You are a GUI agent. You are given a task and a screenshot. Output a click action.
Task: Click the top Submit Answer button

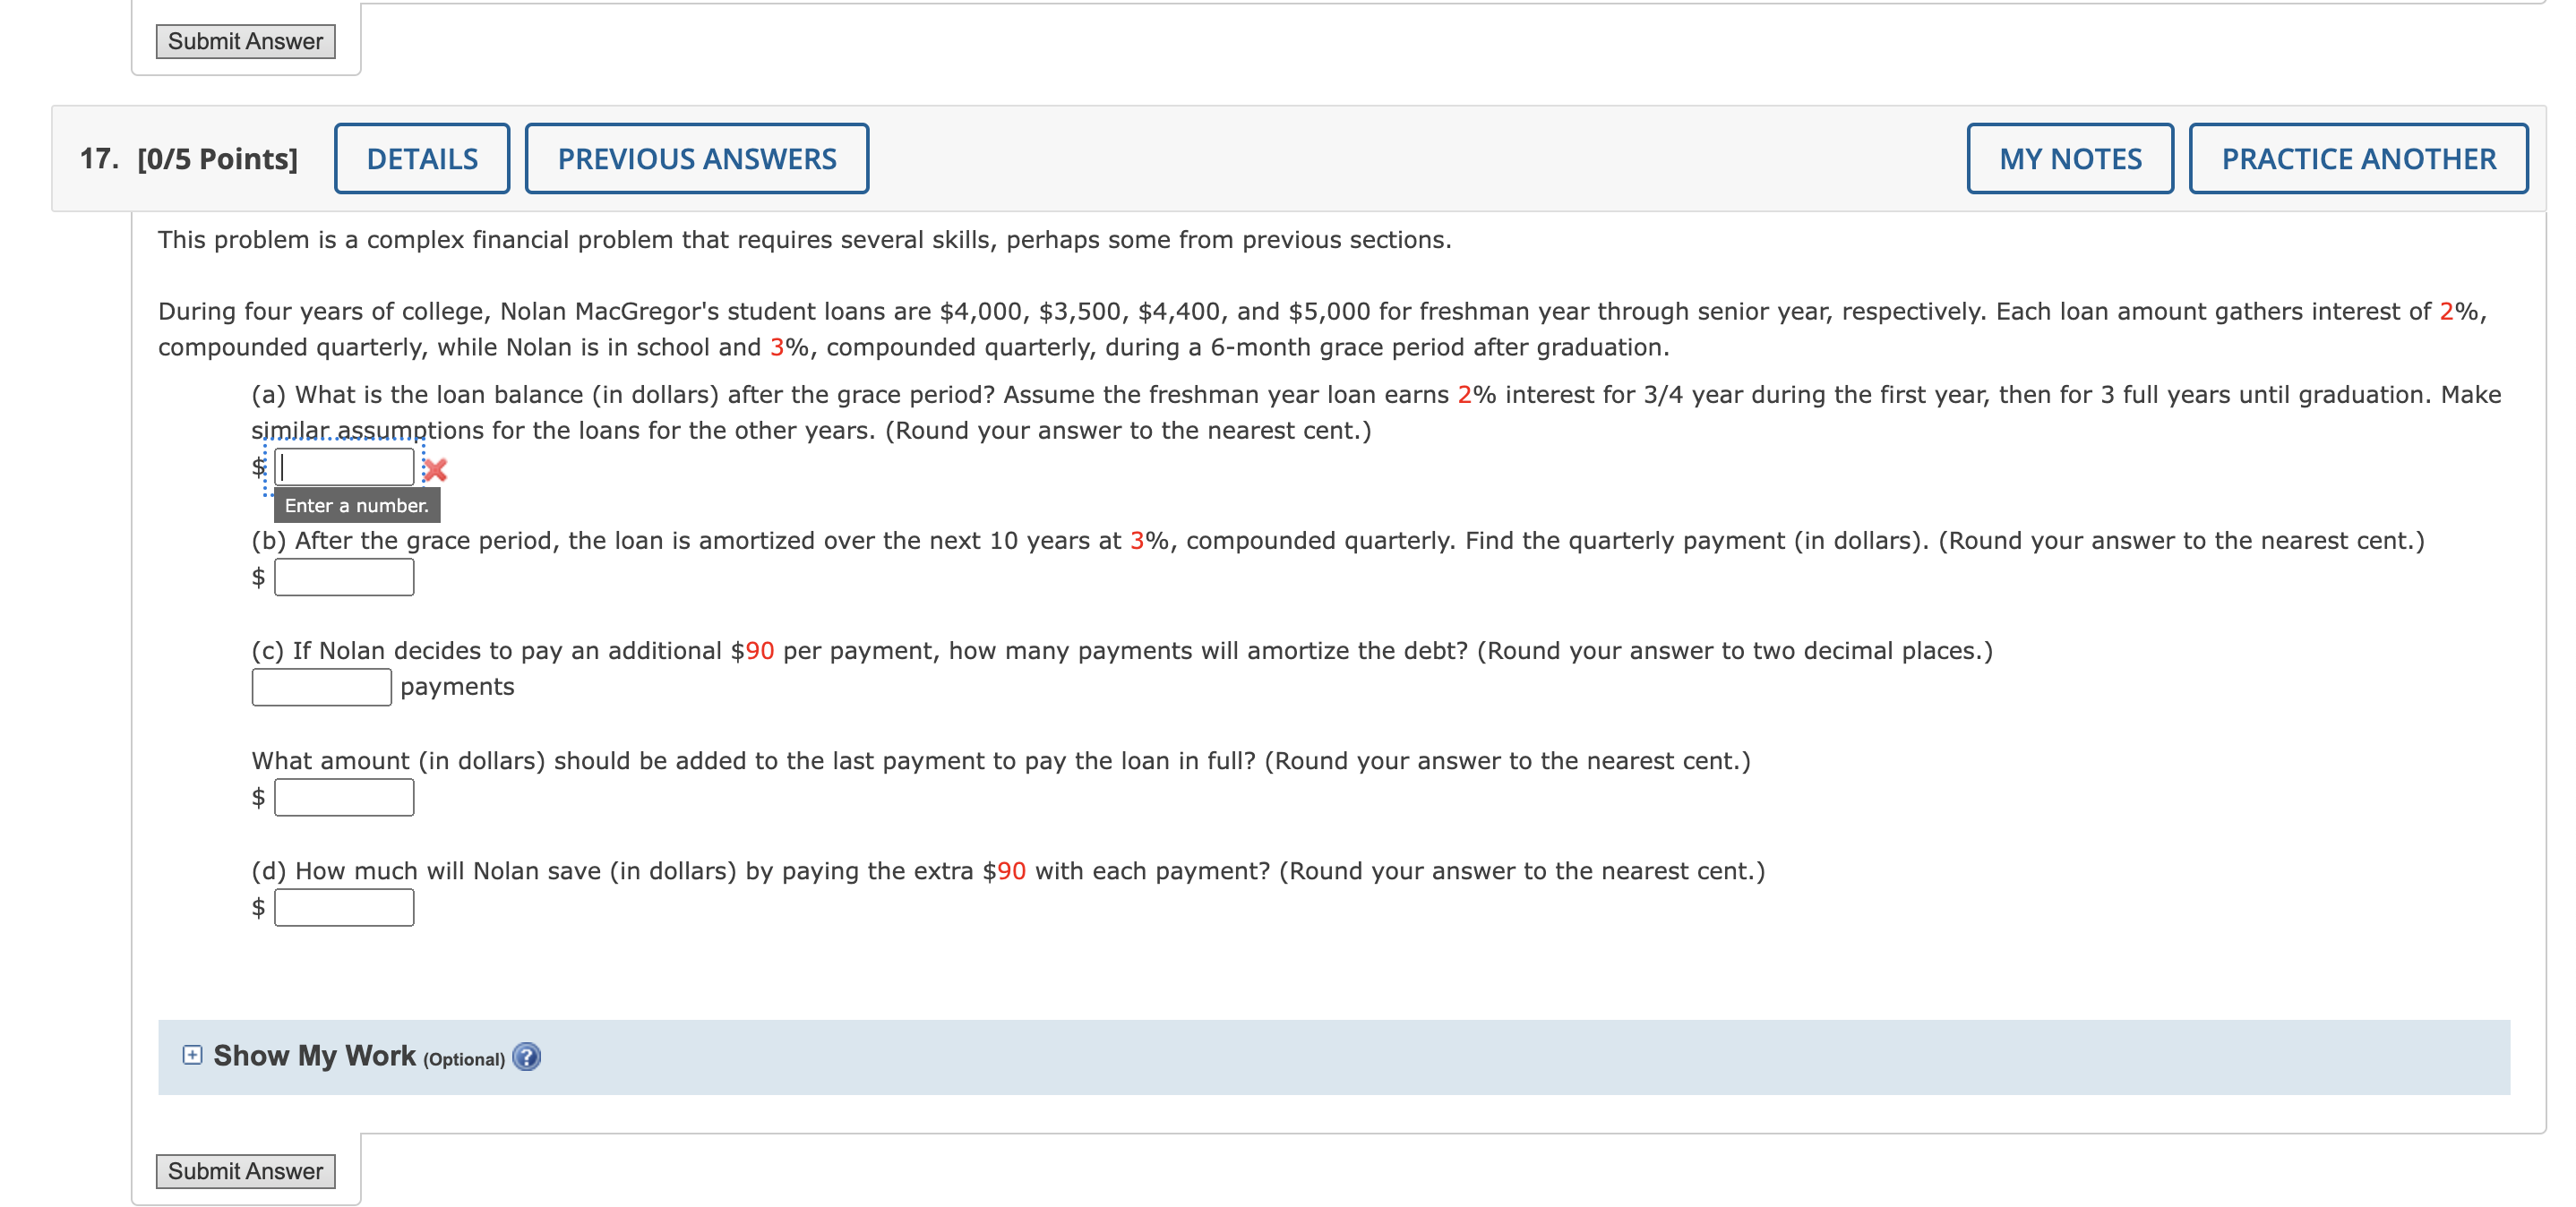tap(245, 41)
